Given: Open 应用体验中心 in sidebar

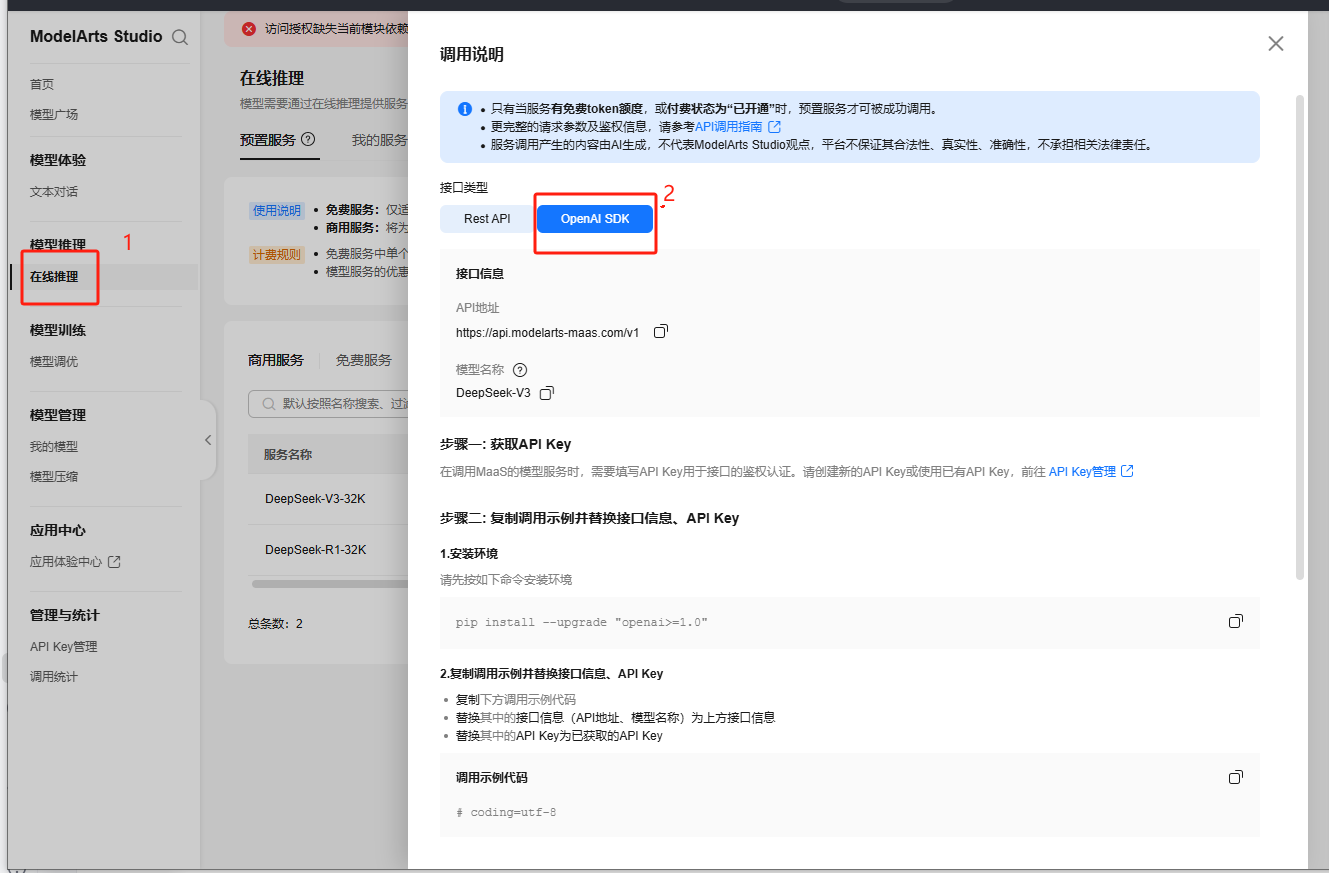Looking at the screenshot, I should (x=66, y=562).
